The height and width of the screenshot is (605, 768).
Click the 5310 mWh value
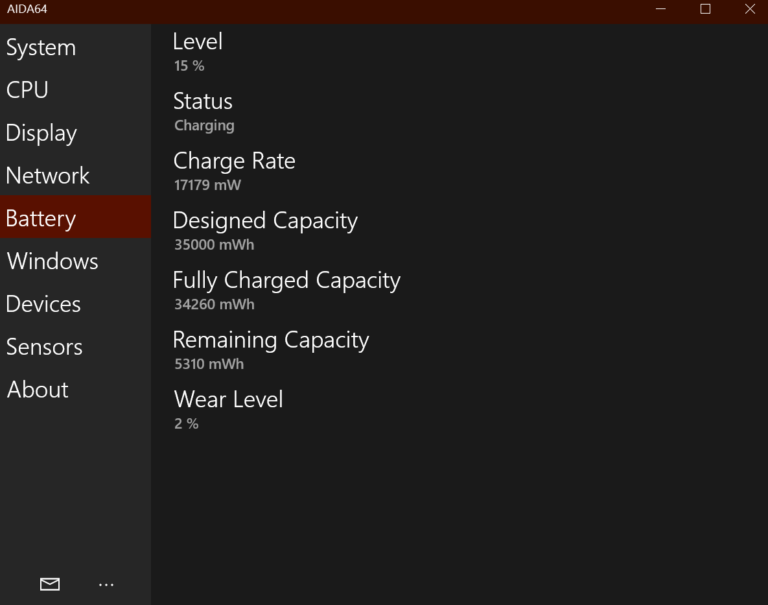point(209,364)
